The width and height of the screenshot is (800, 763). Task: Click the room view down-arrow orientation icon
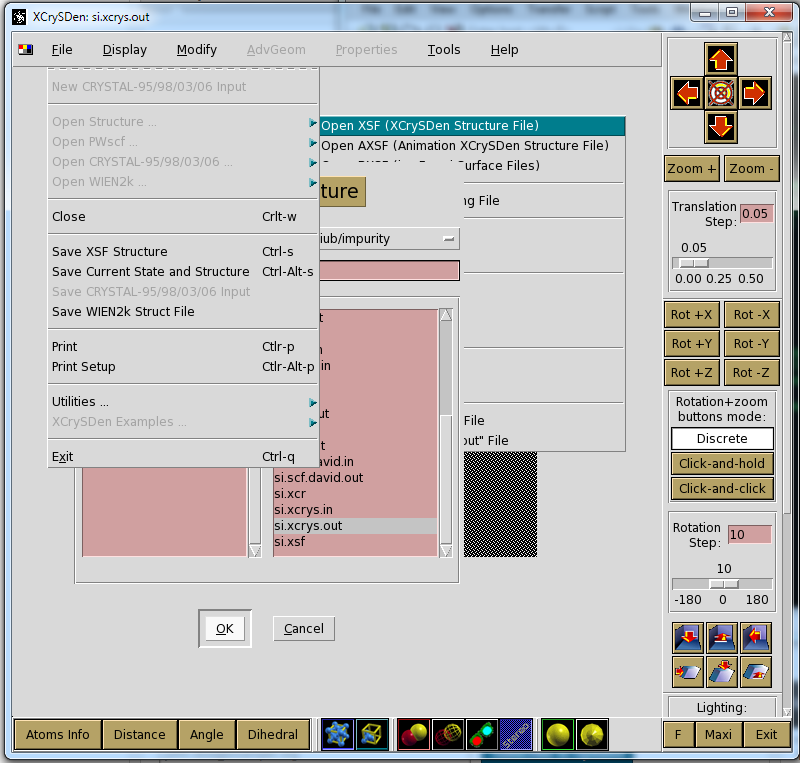click(x=688, y=637)
